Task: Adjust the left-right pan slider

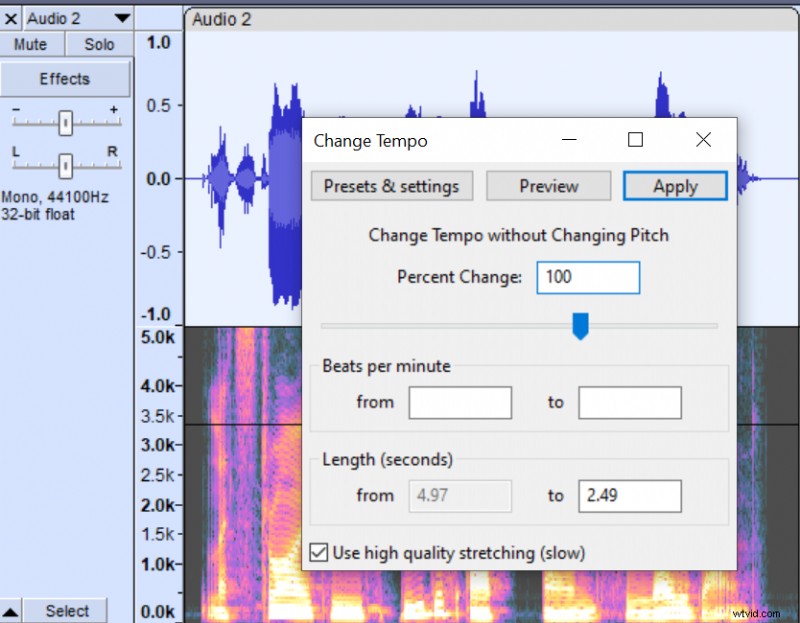Action: coord(64,166)
